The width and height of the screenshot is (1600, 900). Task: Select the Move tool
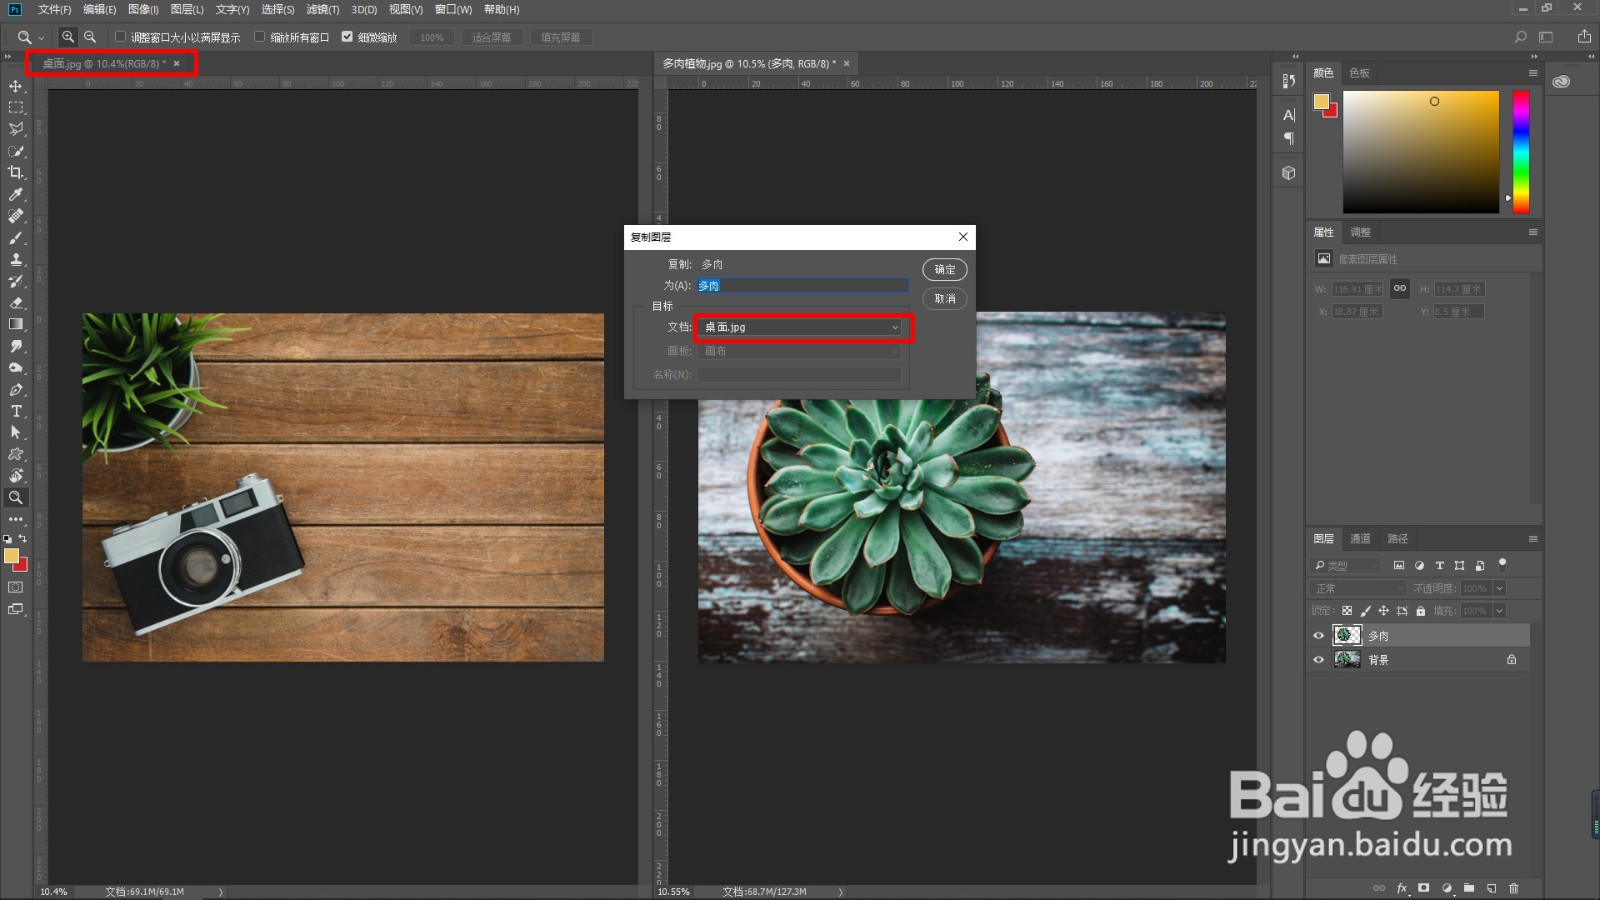tap(16, 86)
